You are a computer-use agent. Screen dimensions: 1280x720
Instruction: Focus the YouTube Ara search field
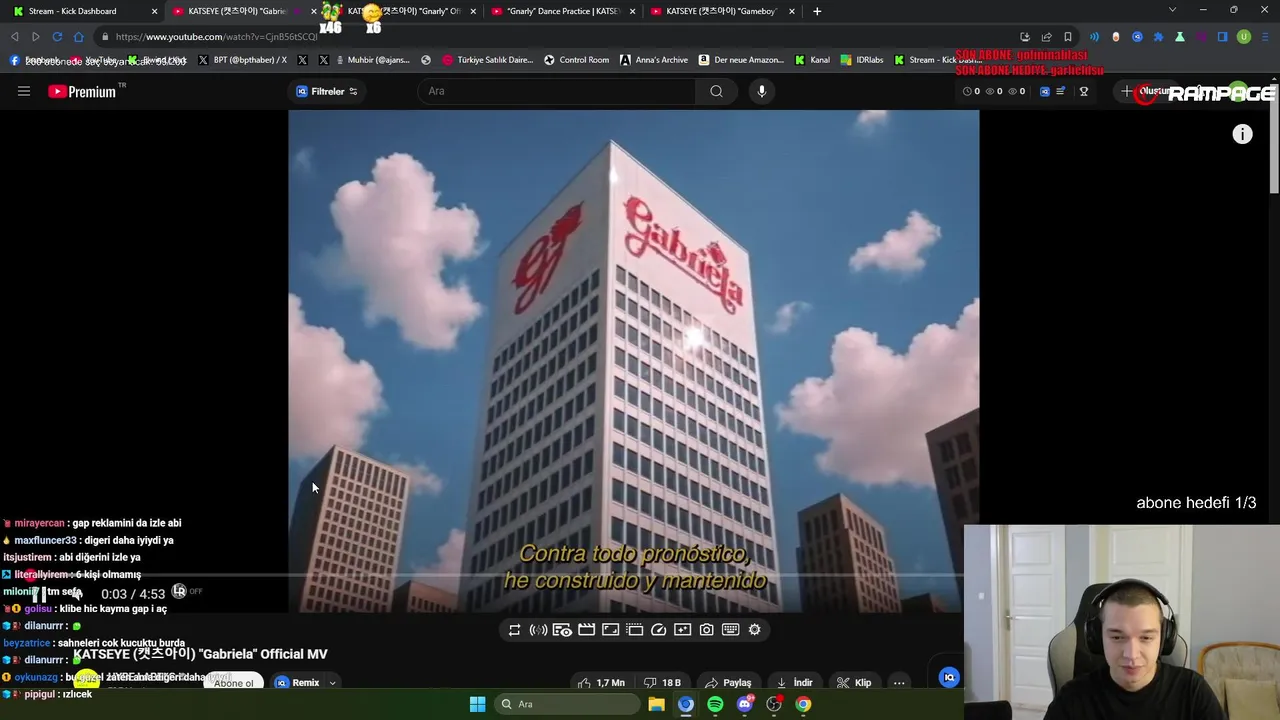(556, 91)
